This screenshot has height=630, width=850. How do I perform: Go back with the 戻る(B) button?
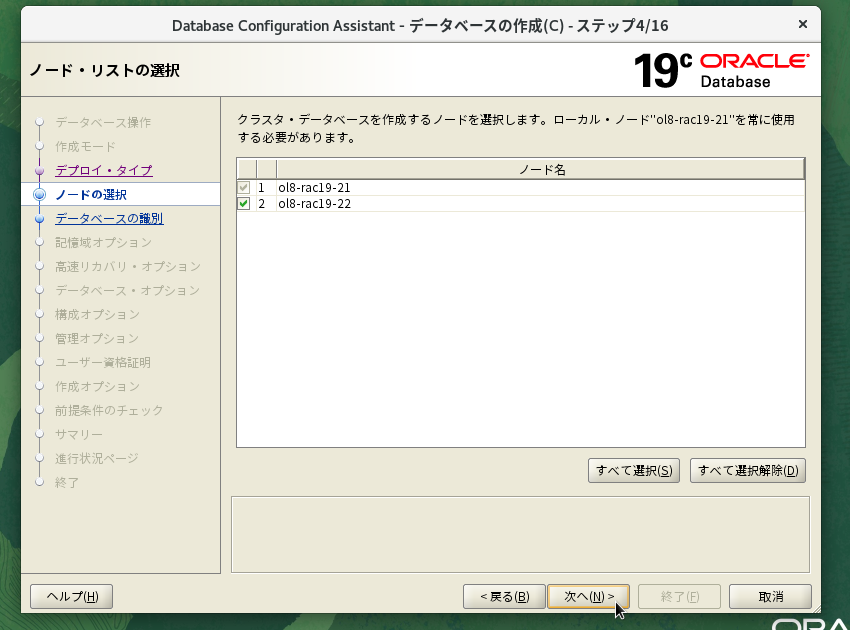504,596
